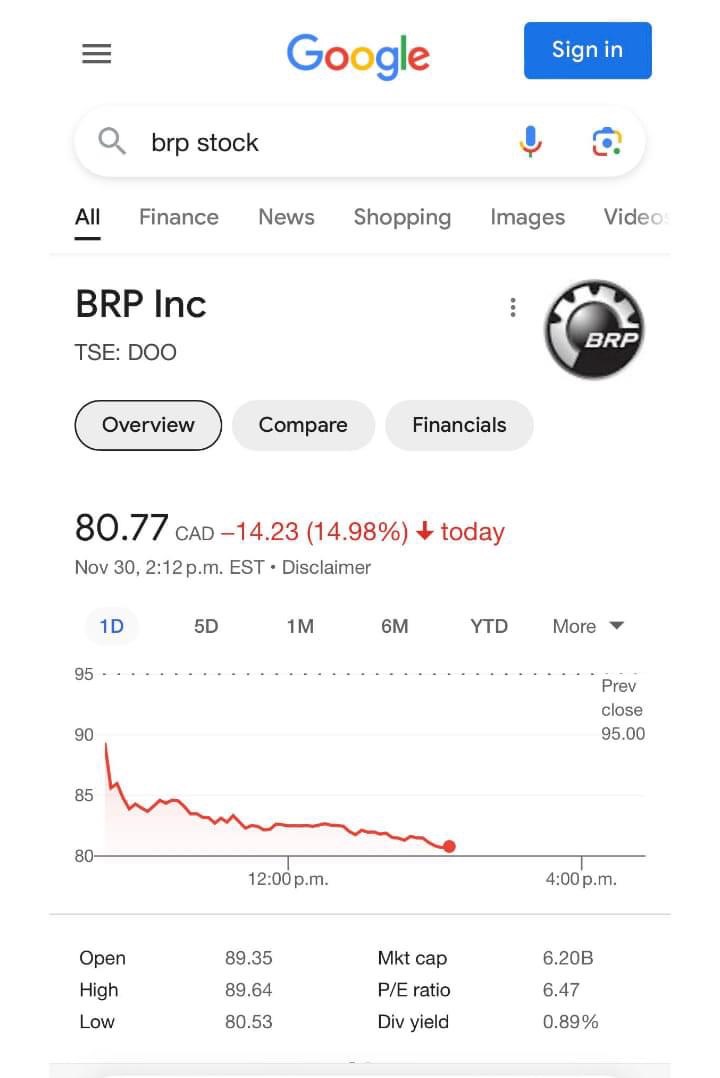Open the hamburger menu
The height and width of the screenshot is (1078, 720).
(x=96, y=53)
